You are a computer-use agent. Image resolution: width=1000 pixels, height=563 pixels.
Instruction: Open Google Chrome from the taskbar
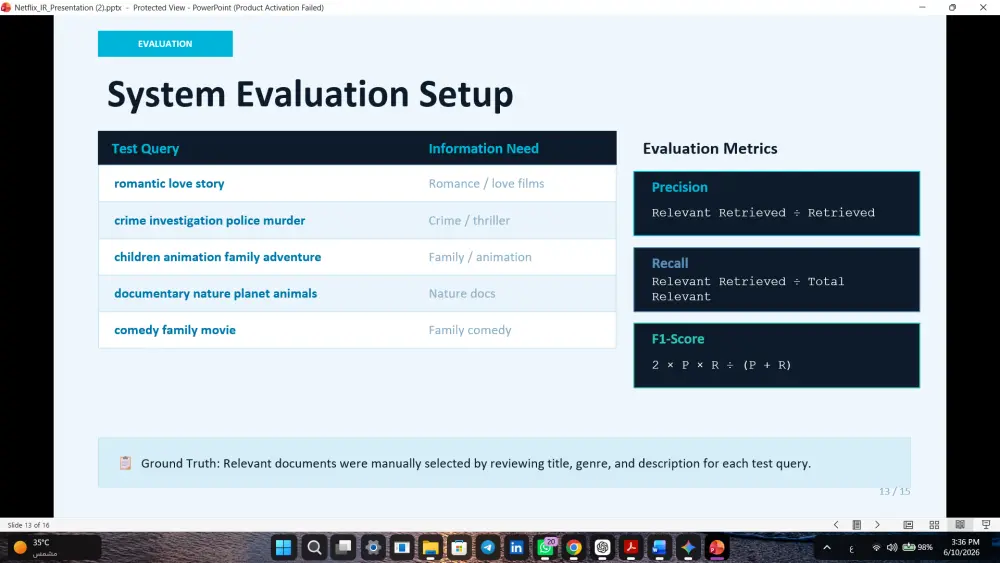coord(574,548)
